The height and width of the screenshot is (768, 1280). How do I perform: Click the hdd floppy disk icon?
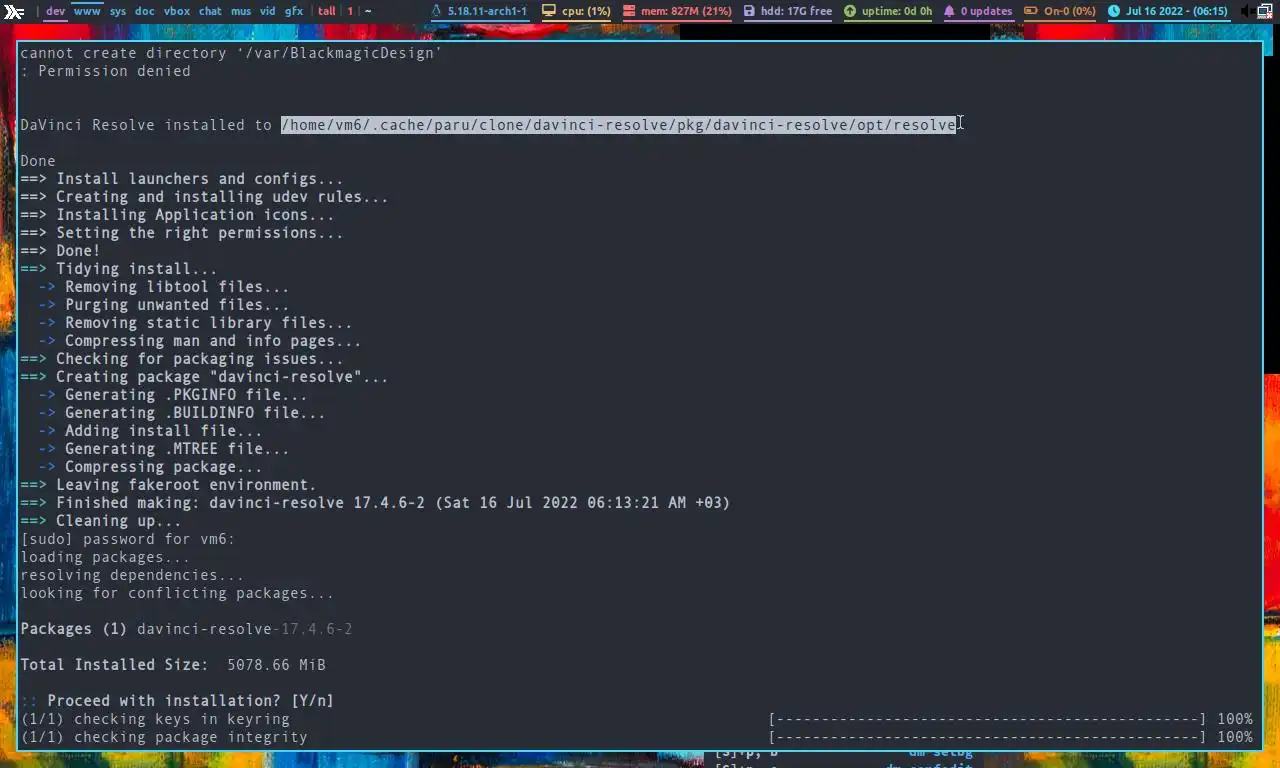[749, 12]
